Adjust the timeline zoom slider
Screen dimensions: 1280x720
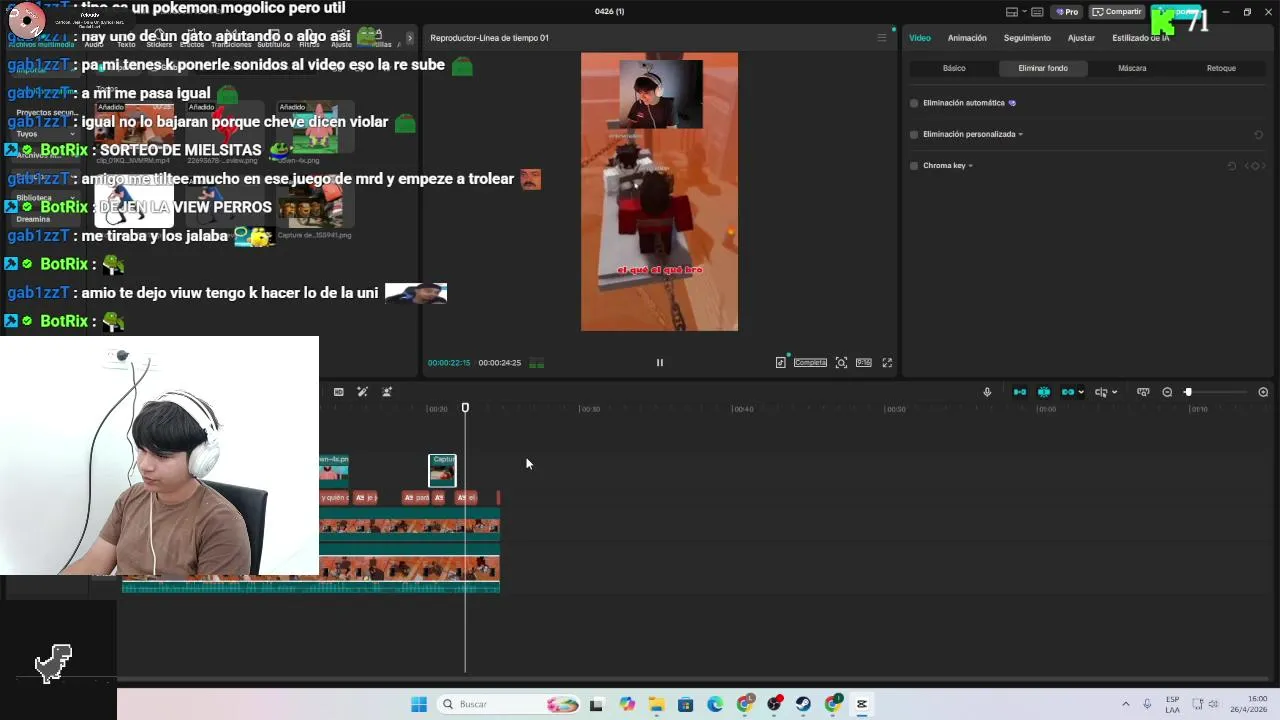click(1188, 392)
